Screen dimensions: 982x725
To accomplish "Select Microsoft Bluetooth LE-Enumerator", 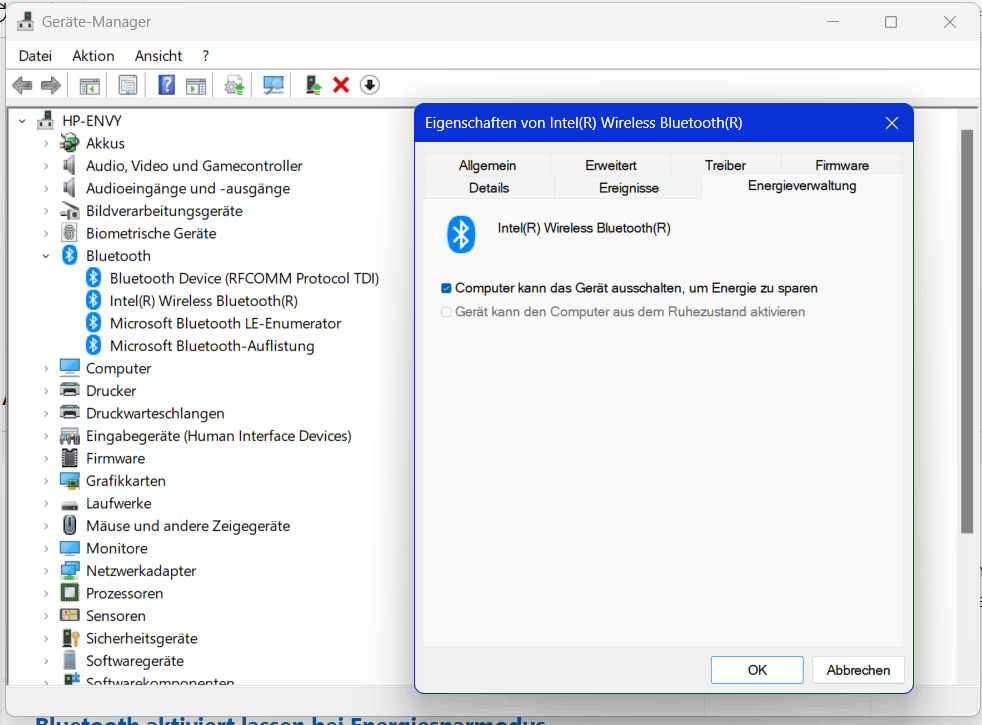I will 225,324.
